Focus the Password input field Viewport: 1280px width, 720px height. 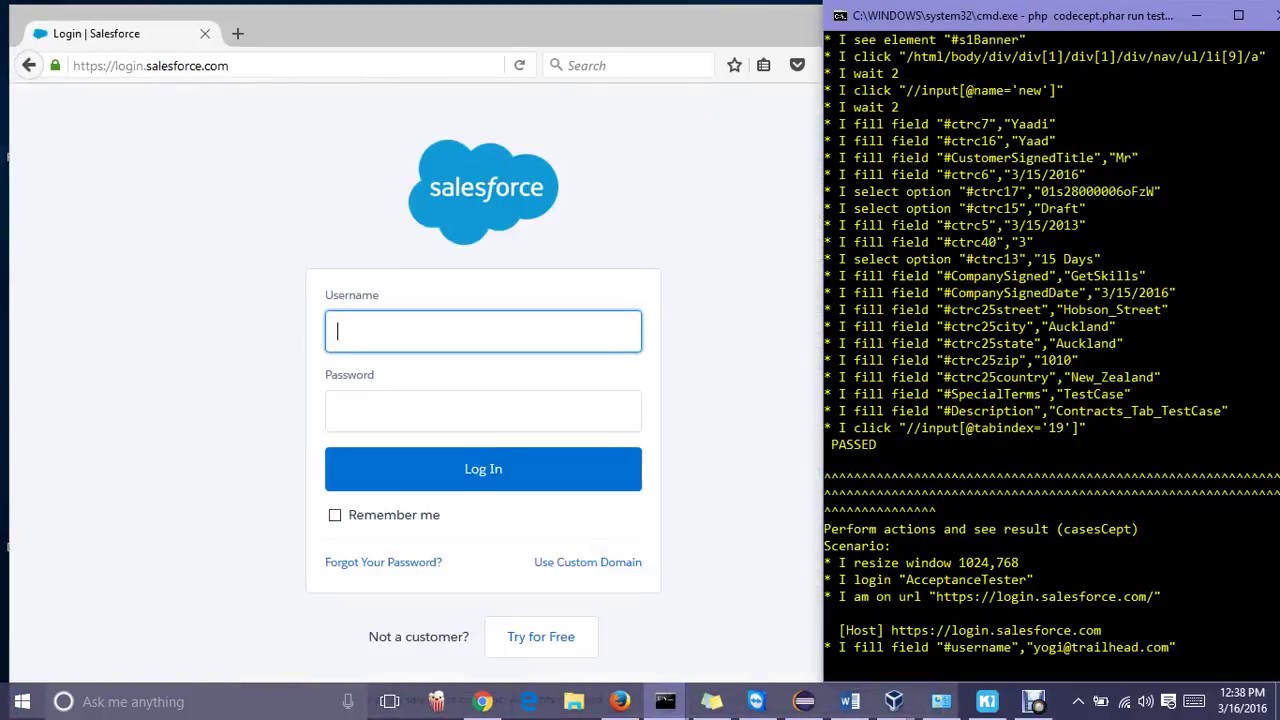483,411
